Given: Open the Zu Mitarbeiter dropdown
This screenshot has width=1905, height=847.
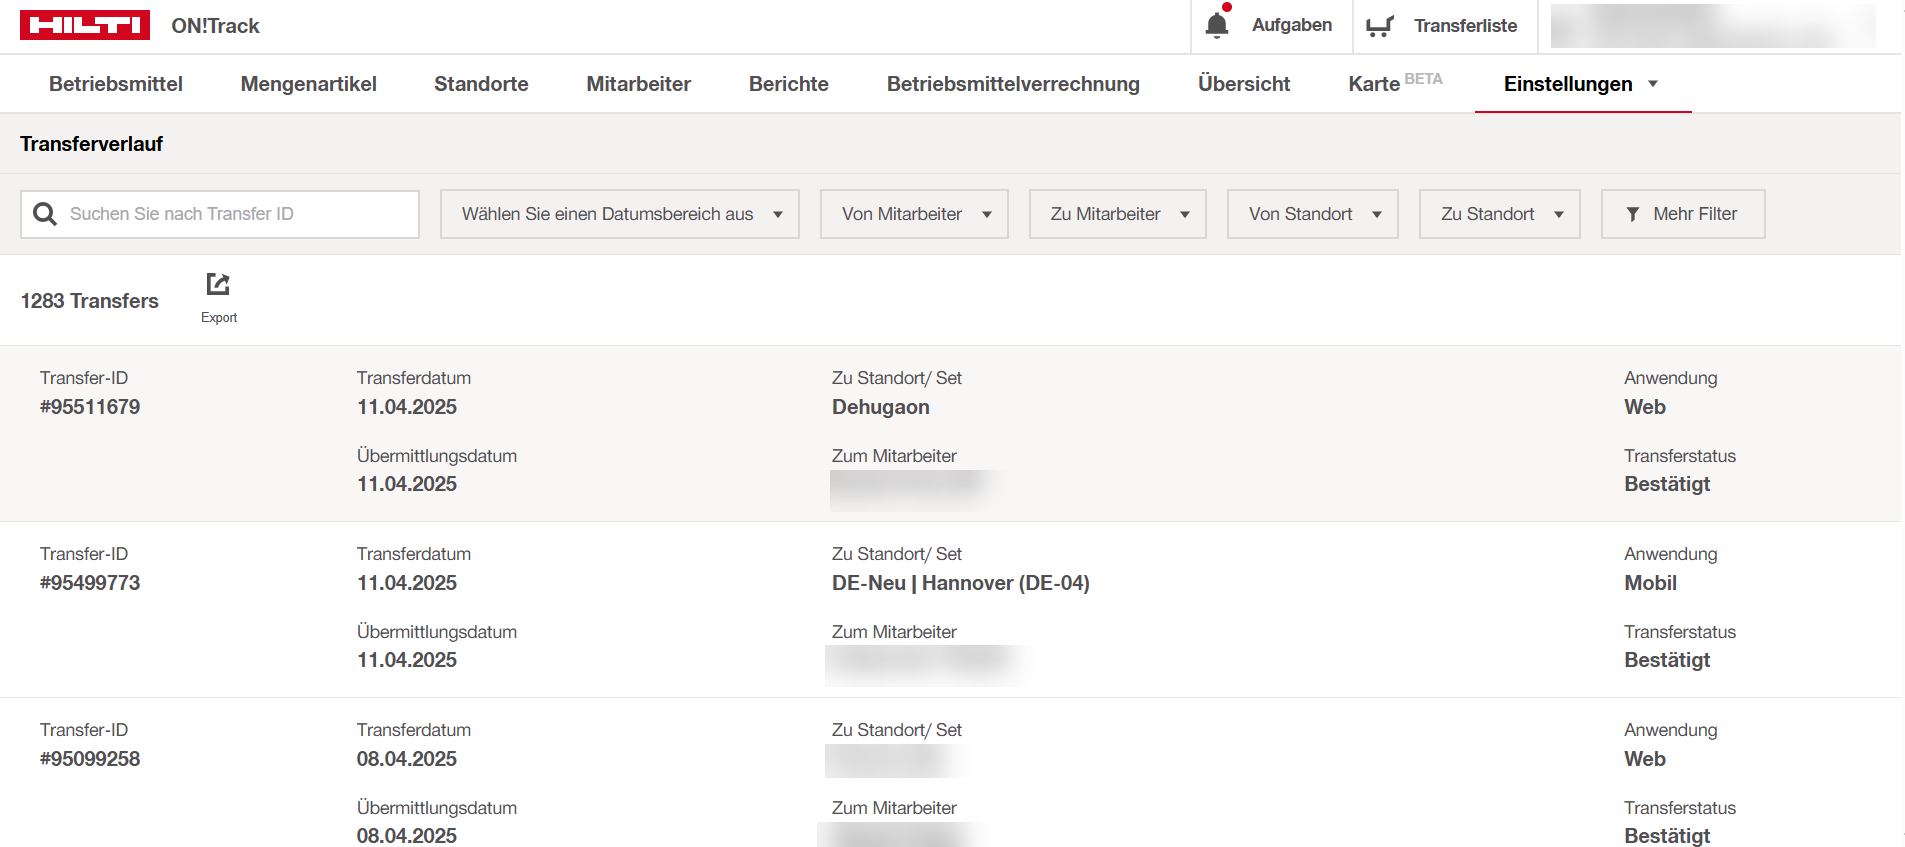Looking at the screenshot, I should pyautogui.click(x=1118, y=214).
